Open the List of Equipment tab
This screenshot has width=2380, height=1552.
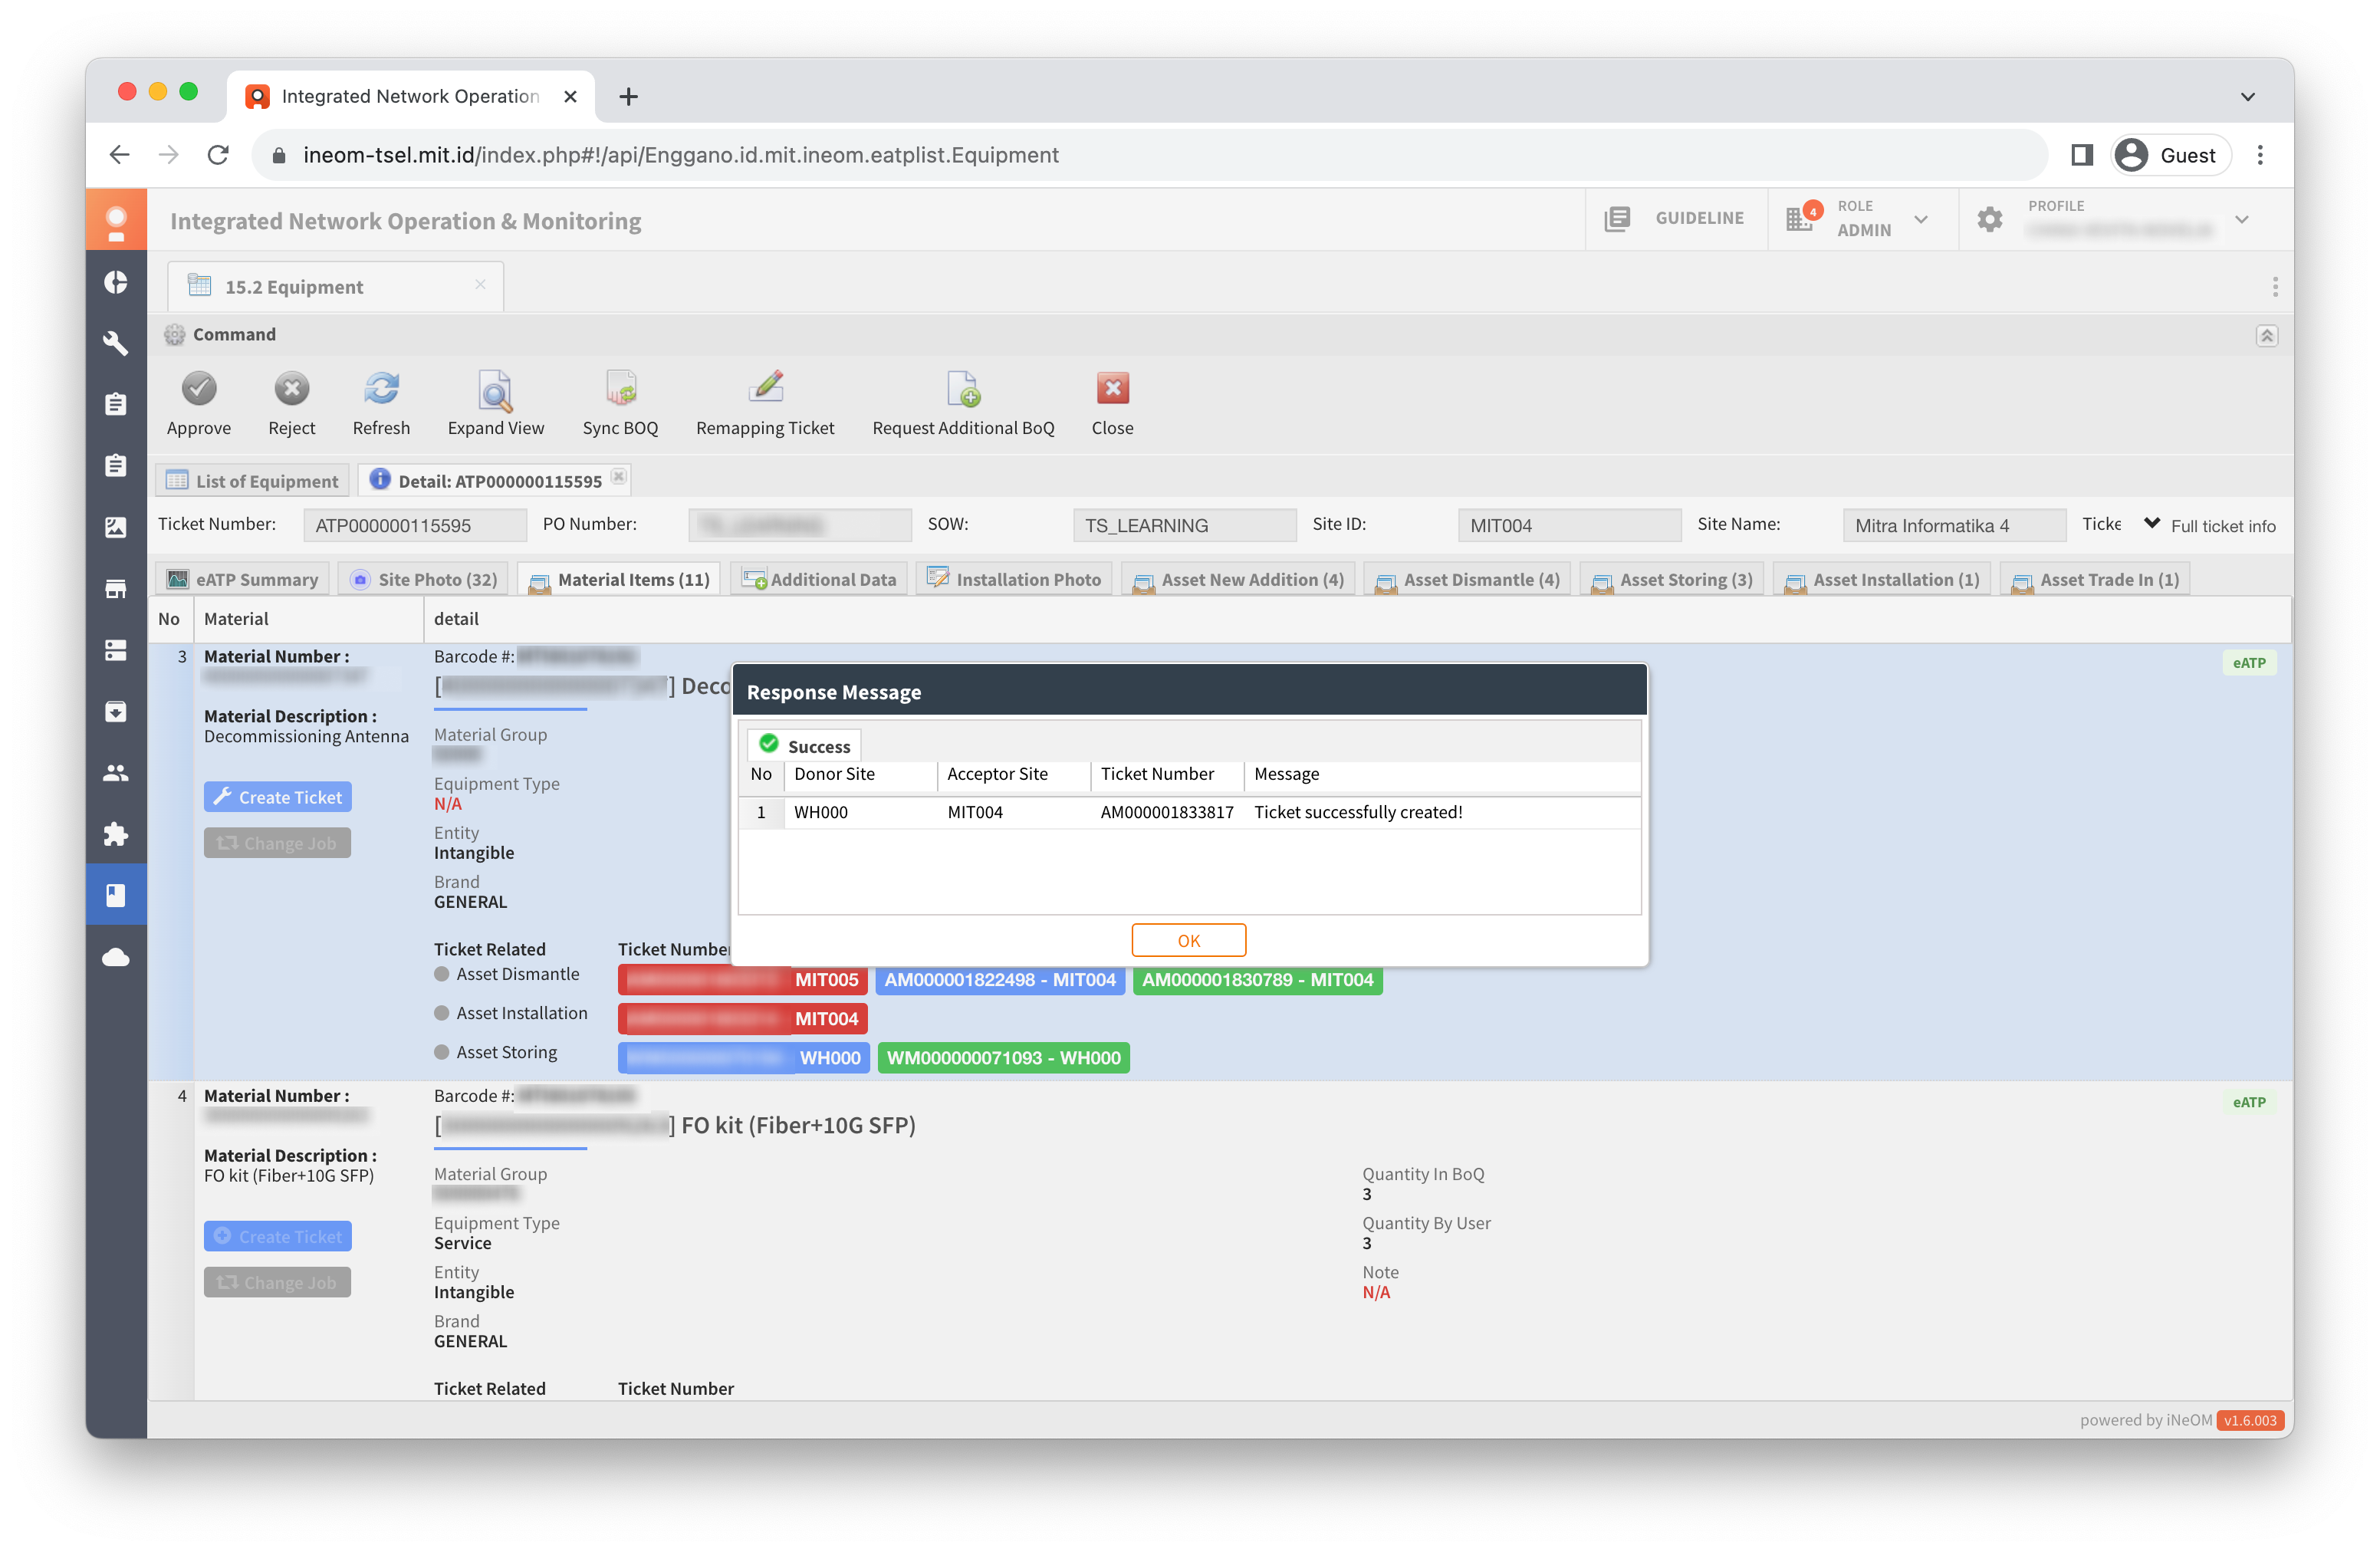(252, 481)
